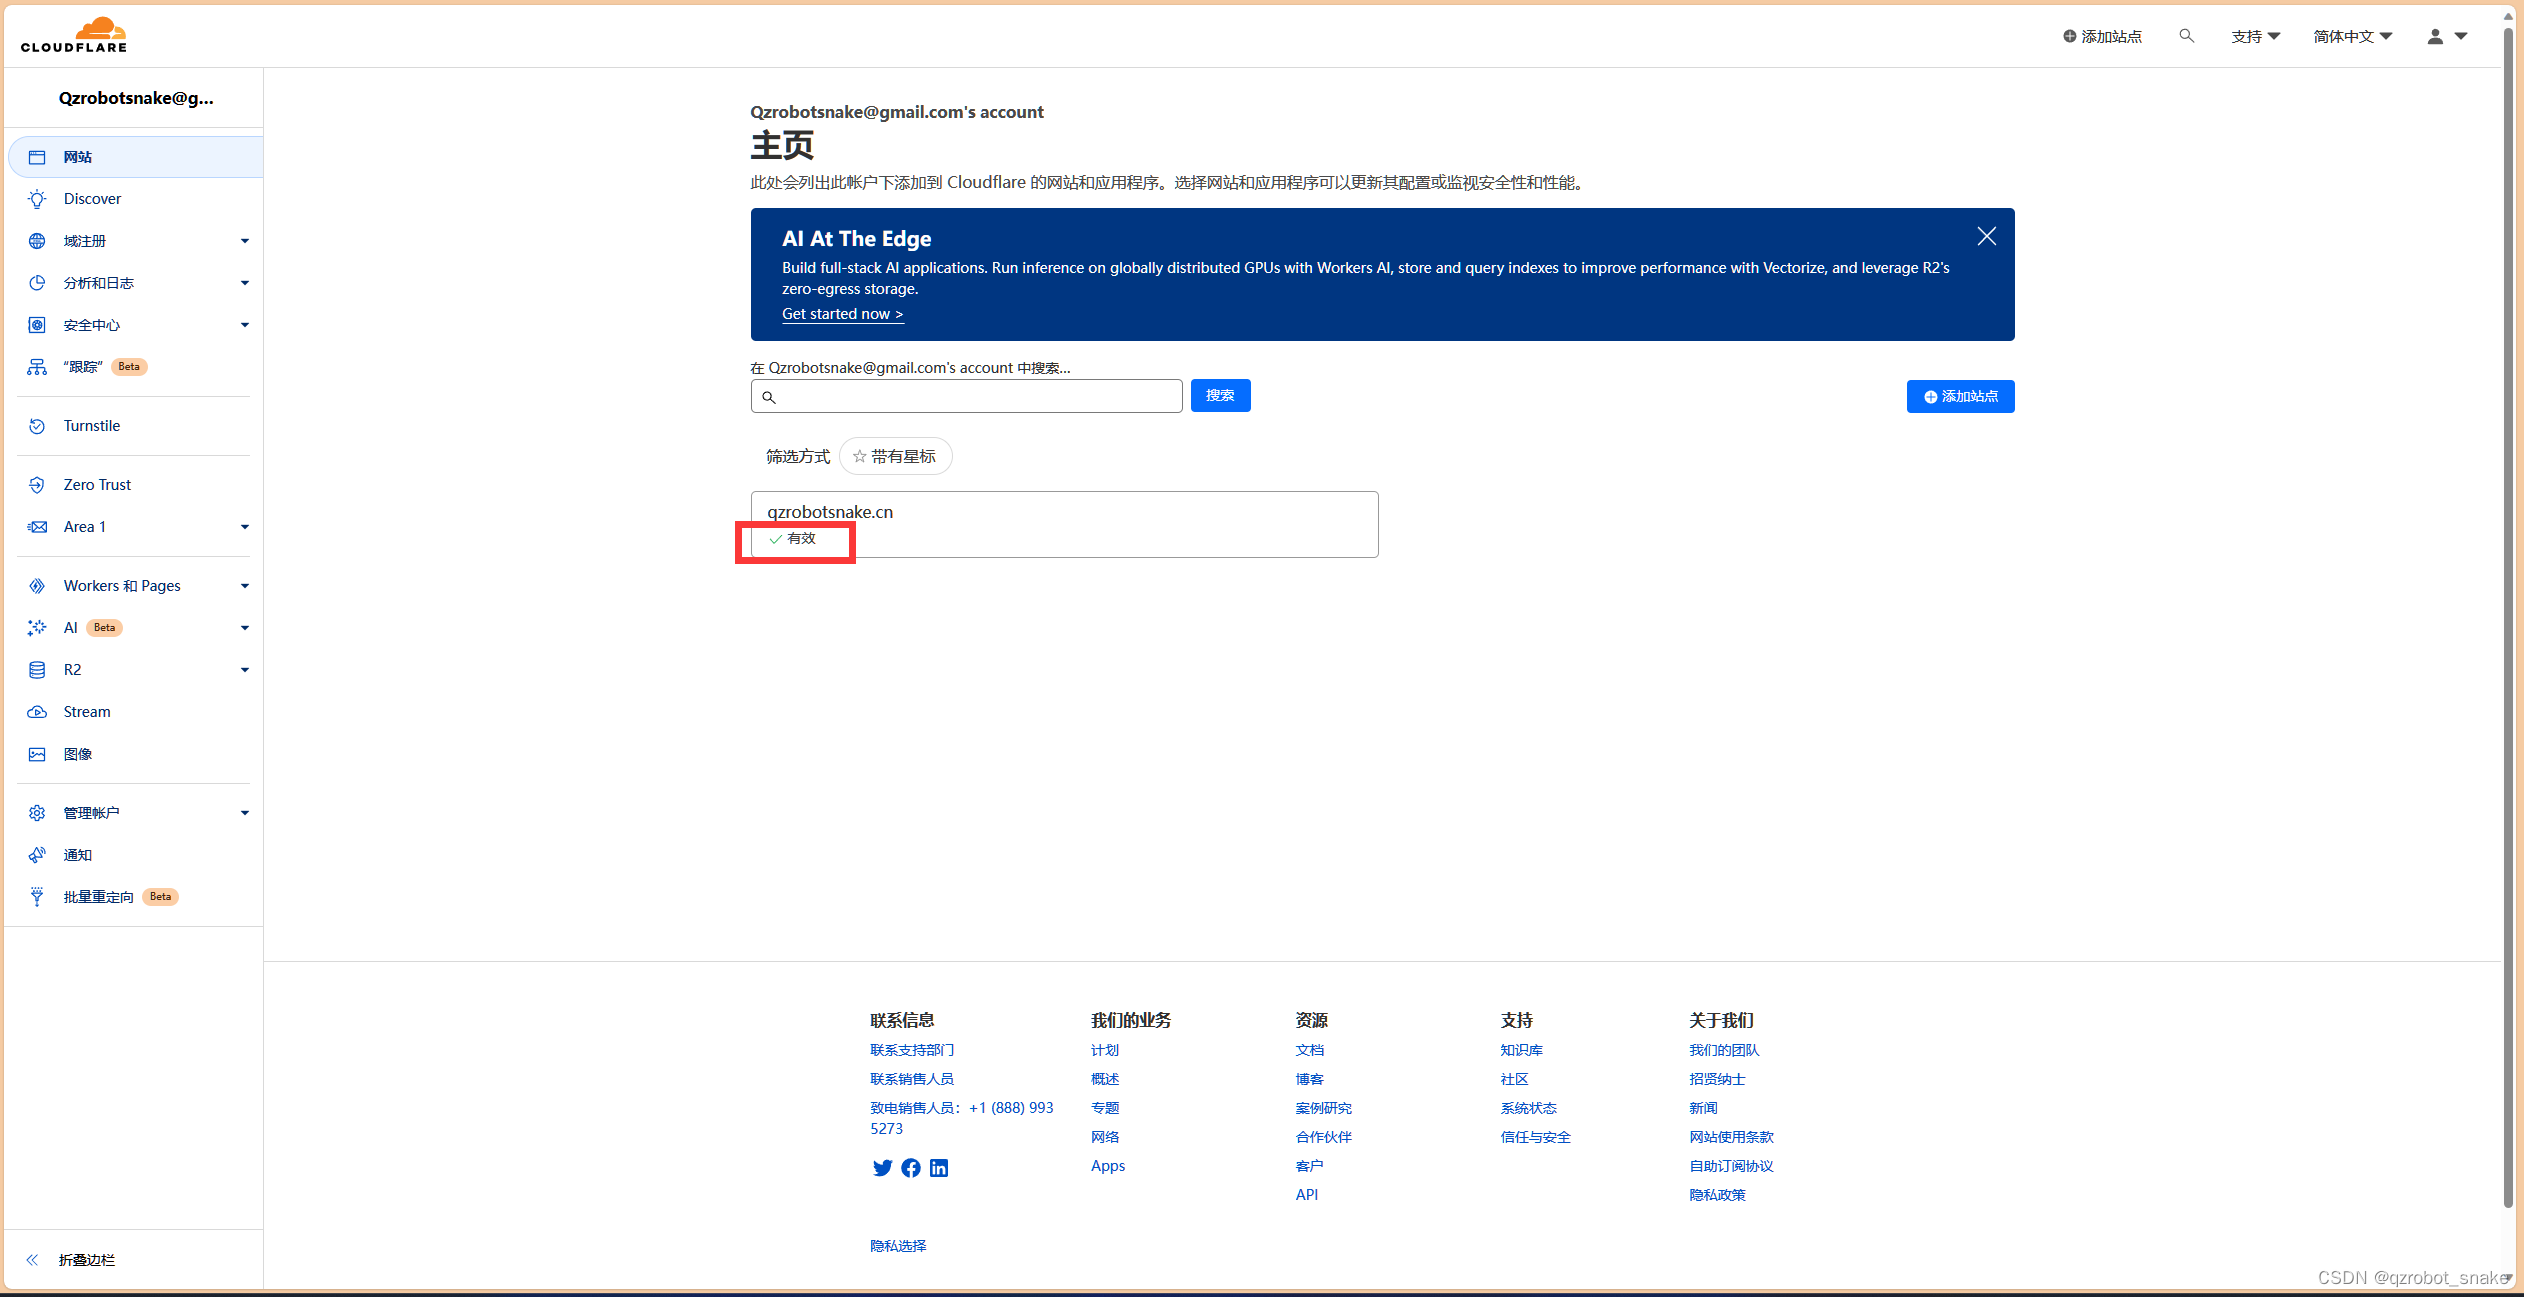Open the 支持 support dropdown
Image resolution: width=2524 pixels, height=1297 pixels.
coord(2256,36)
